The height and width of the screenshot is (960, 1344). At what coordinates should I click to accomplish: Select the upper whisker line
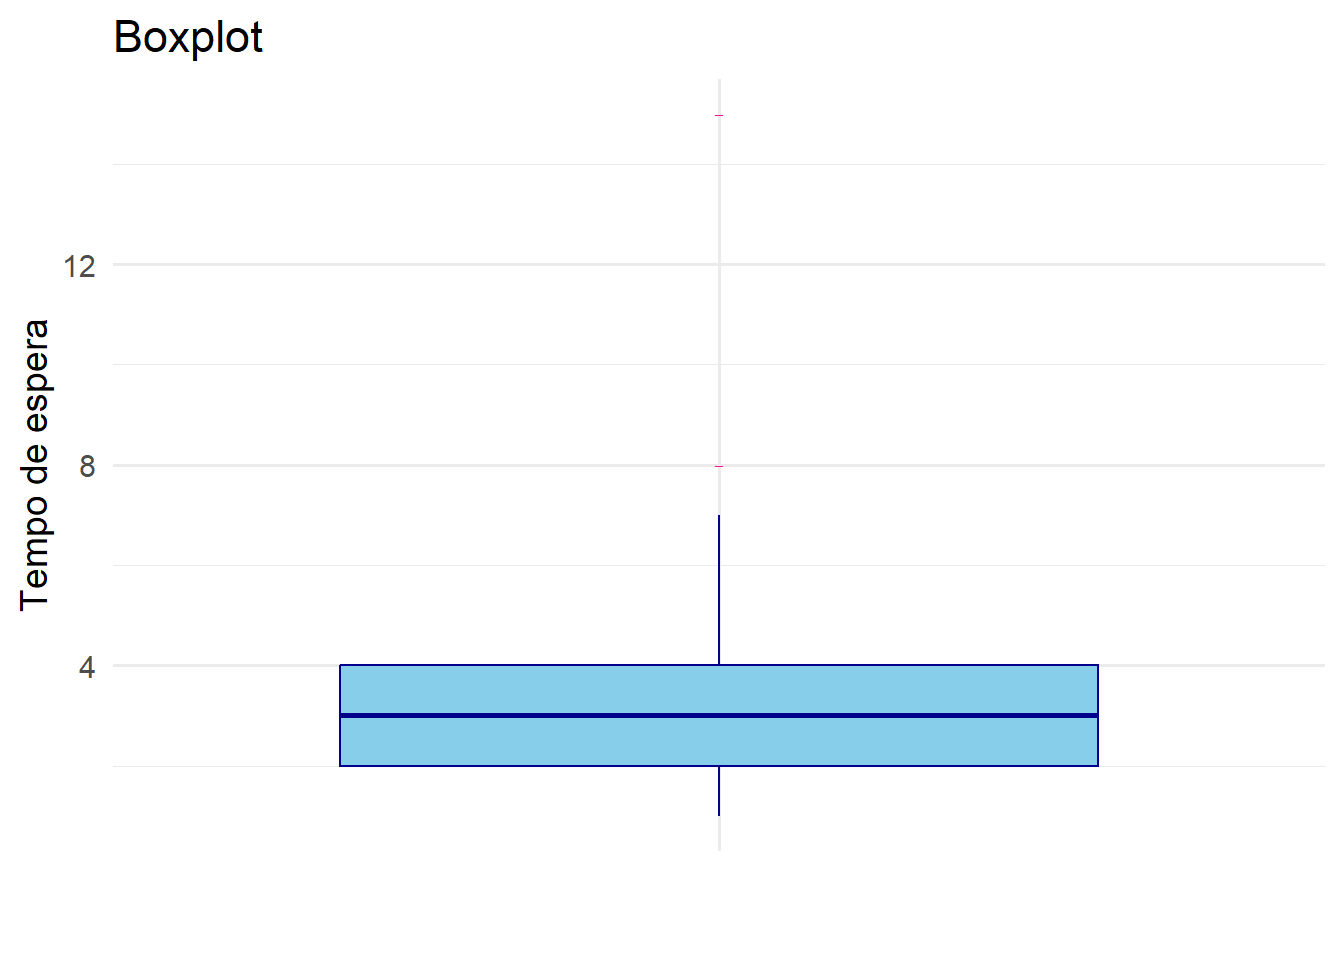tap(719, 590)
